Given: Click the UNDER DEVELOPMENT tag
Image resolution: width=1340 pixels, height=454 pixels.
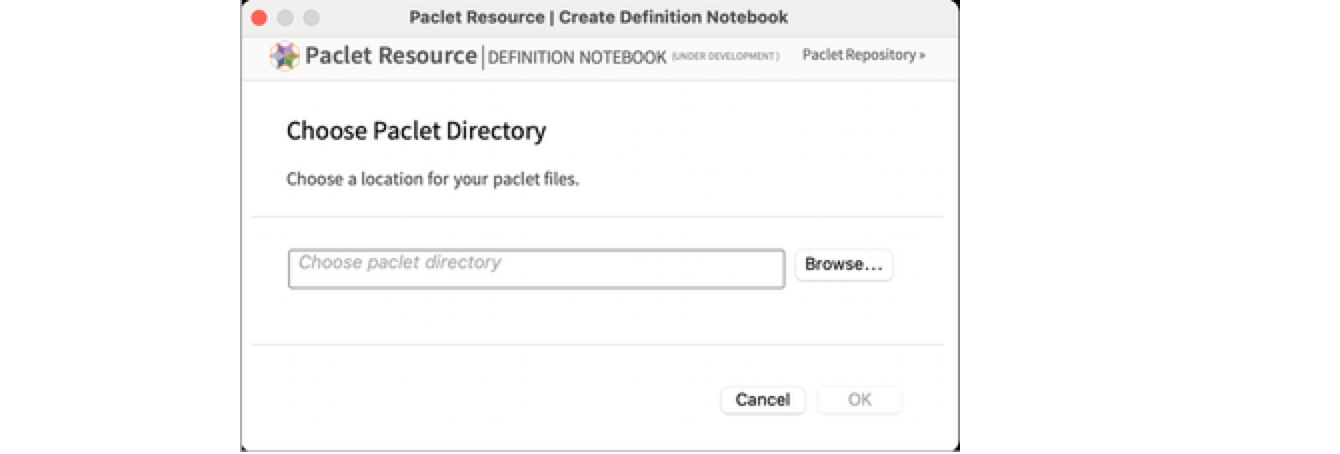Looking at the screenshot, I should click(725, 56).
